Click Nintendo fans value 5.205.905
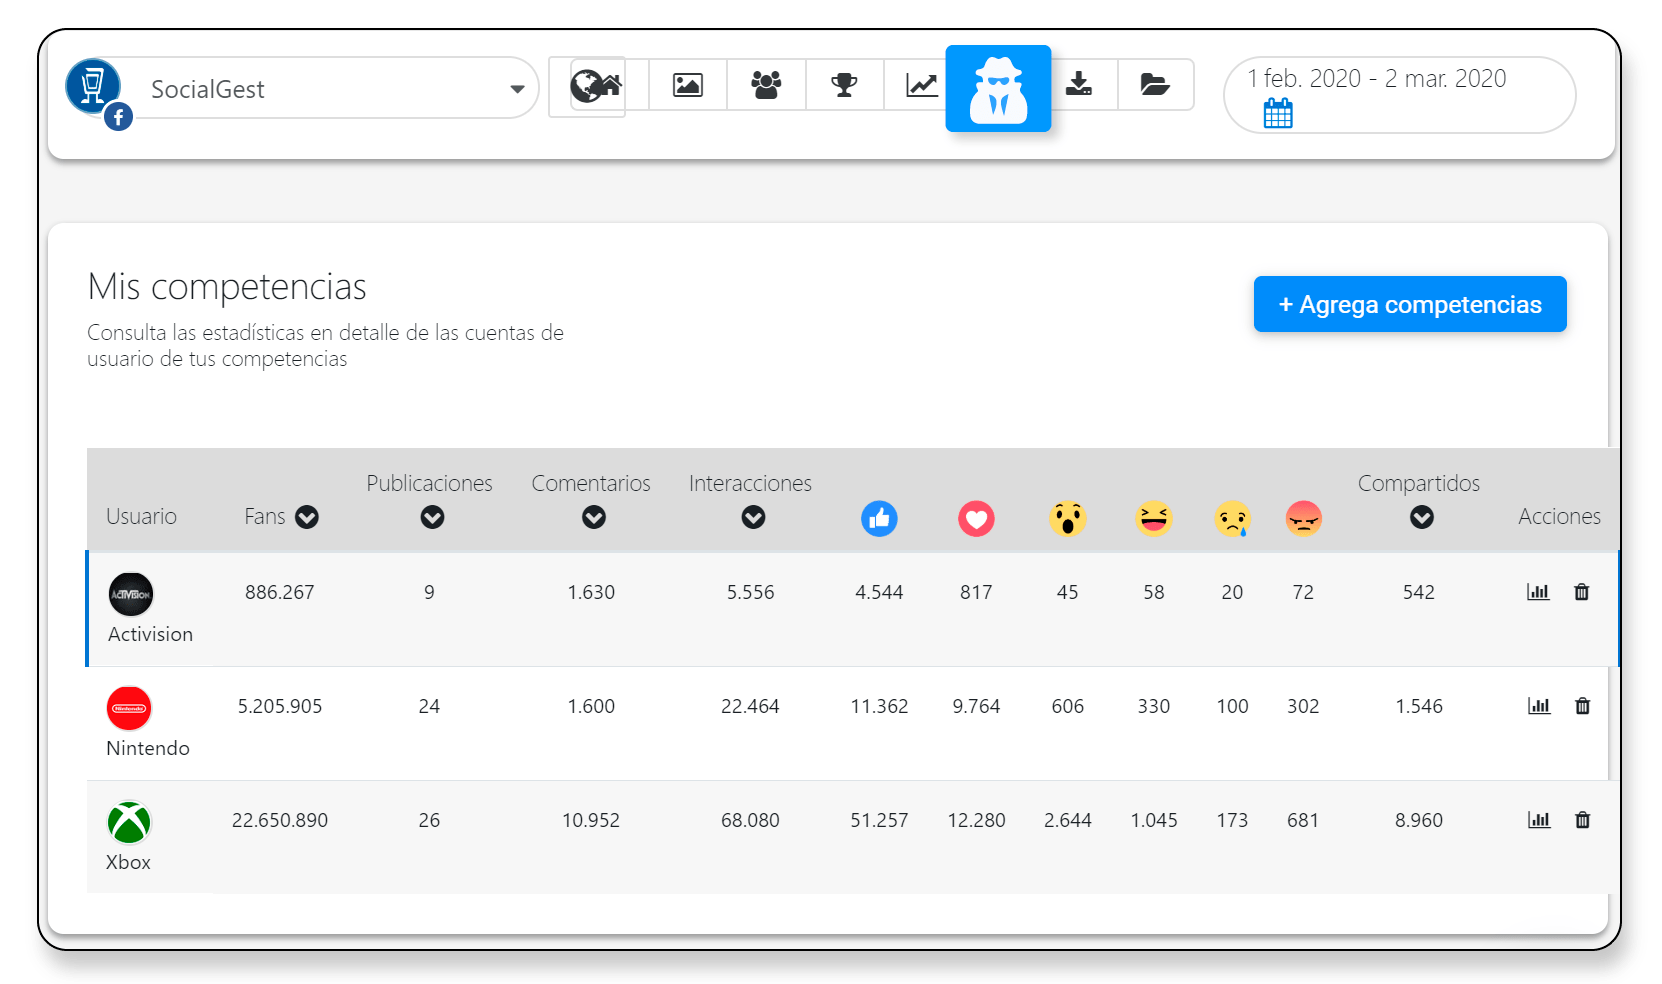 [280, 706]
